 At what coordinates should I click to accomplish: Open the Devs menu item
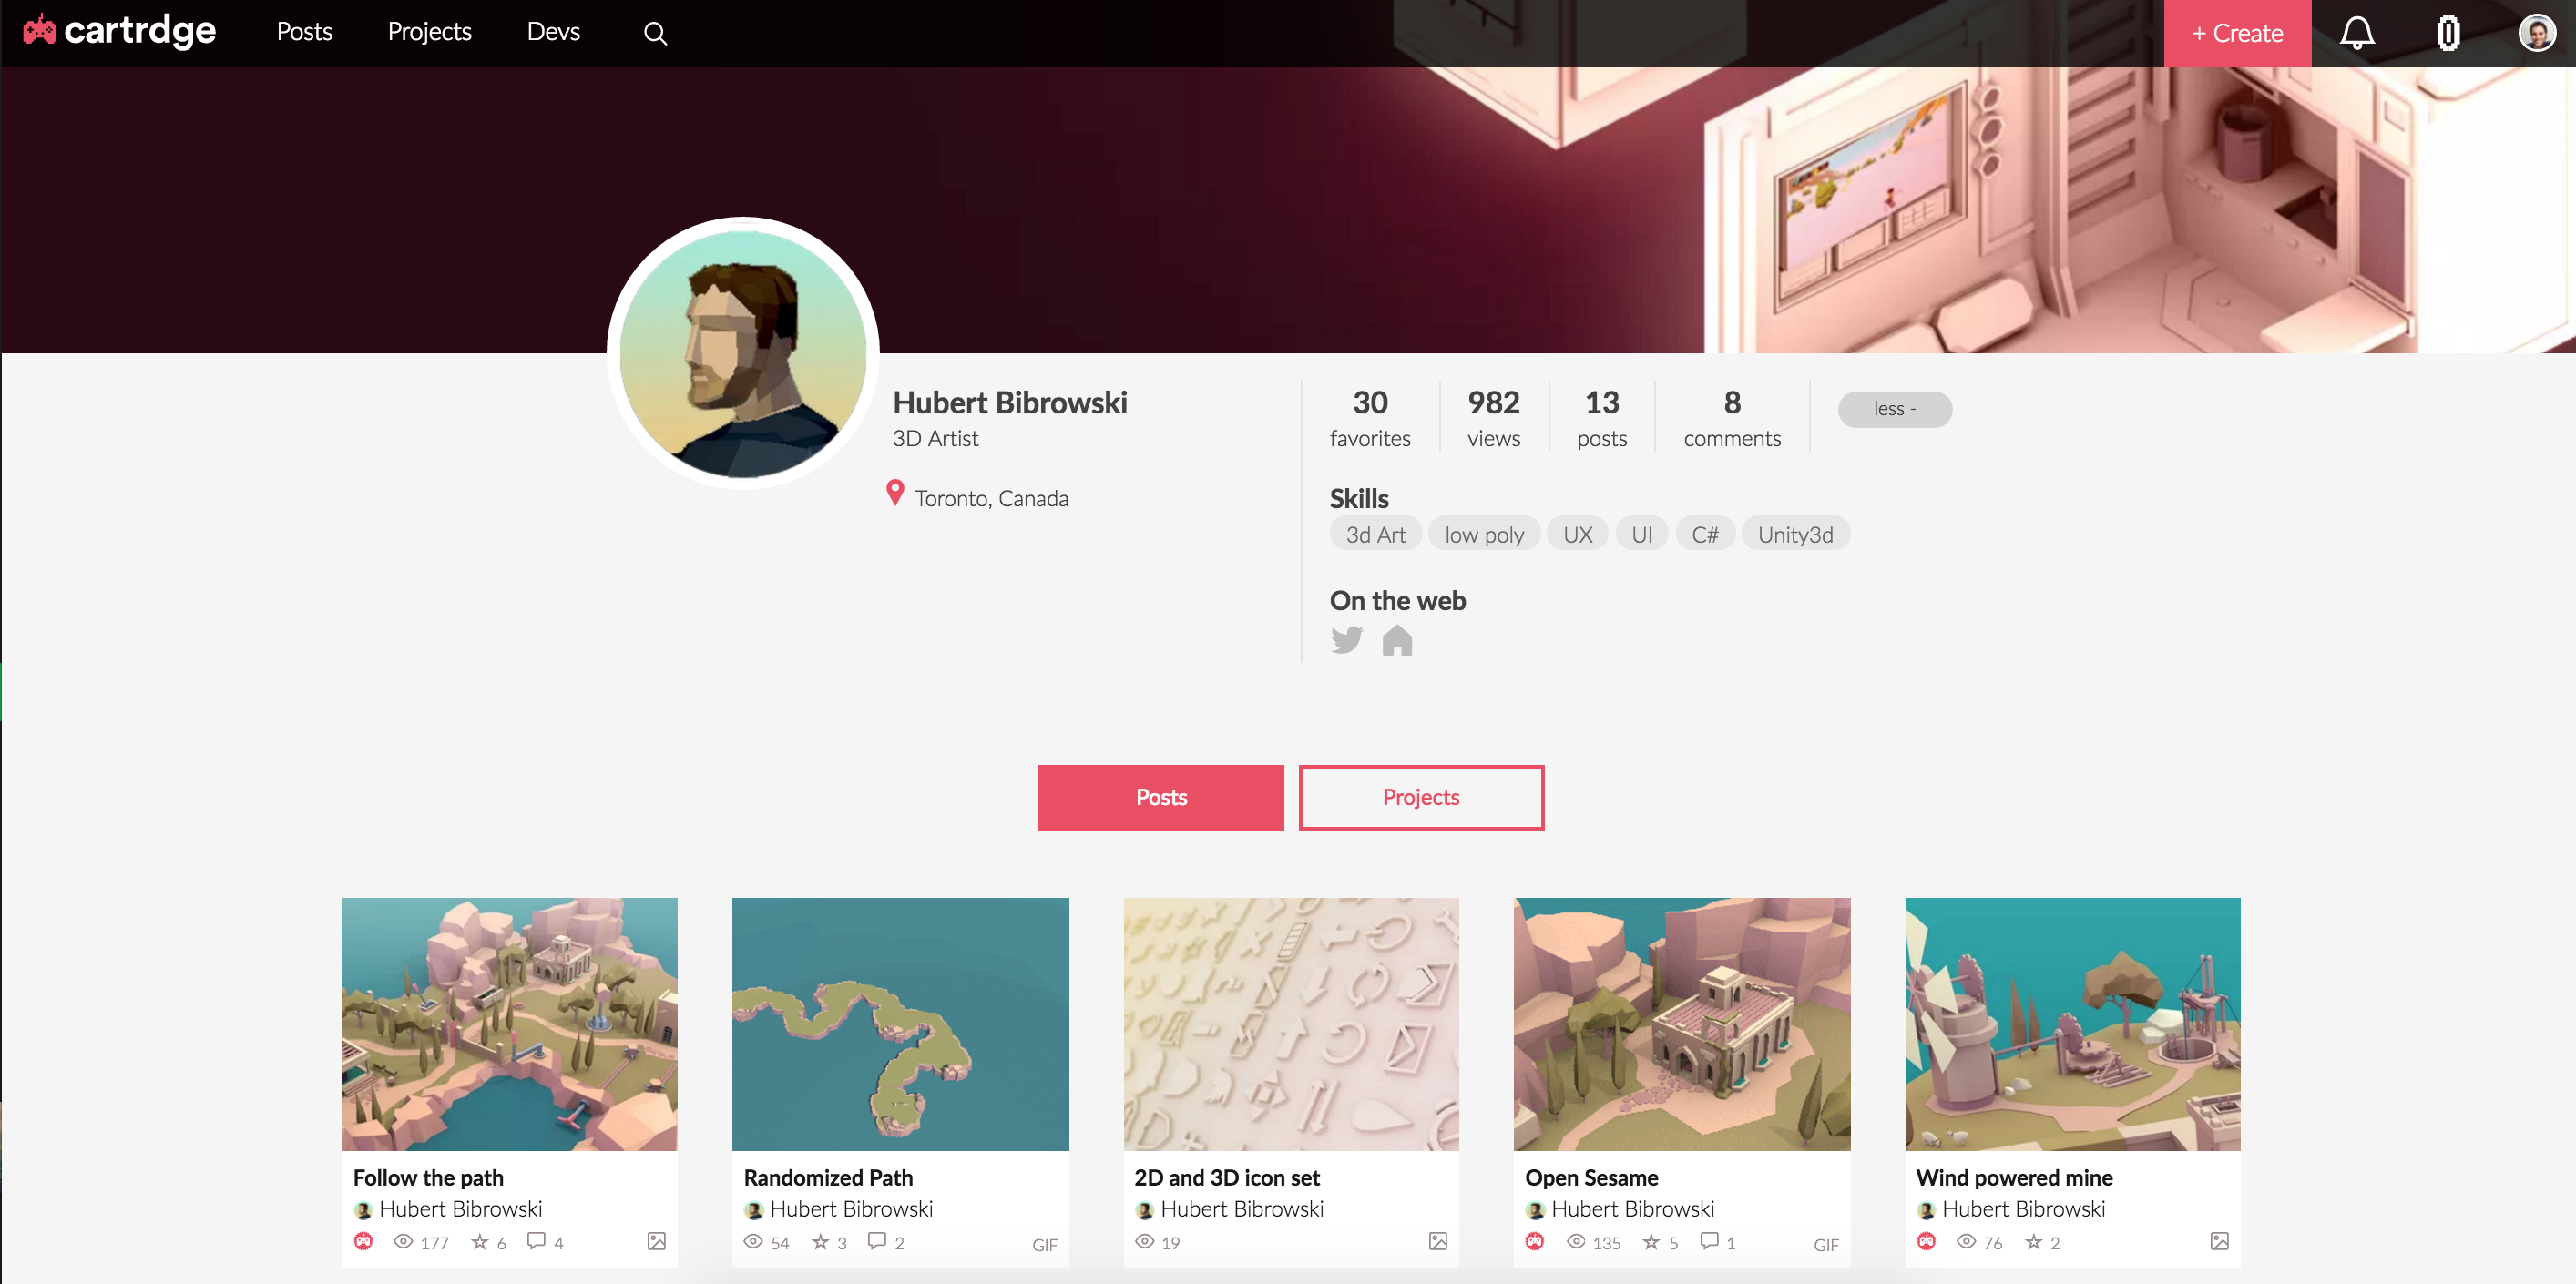[553, 32]
